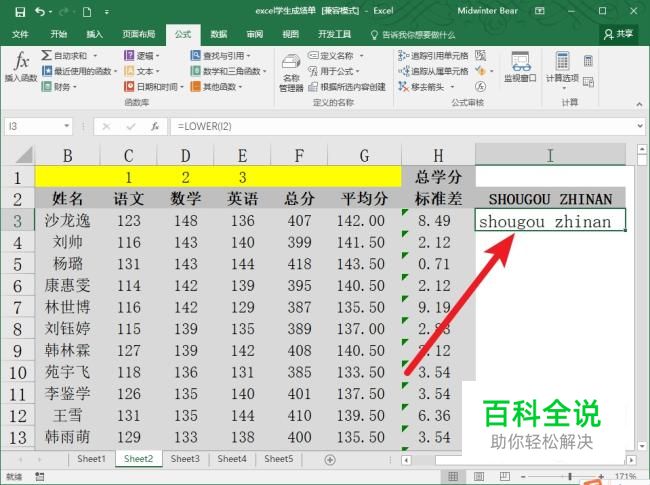Click the Insert Function (插入函数) icon
This screenshot has width=650, height=485.
20,66
